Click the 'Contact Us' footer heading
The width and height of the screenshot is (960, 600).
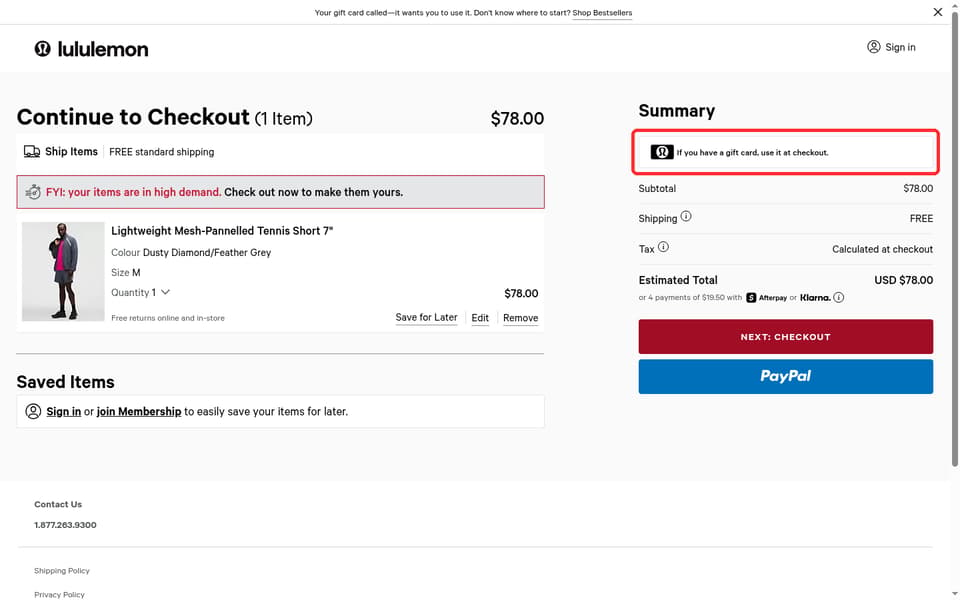pyautogui.click(x=58, y=504)
